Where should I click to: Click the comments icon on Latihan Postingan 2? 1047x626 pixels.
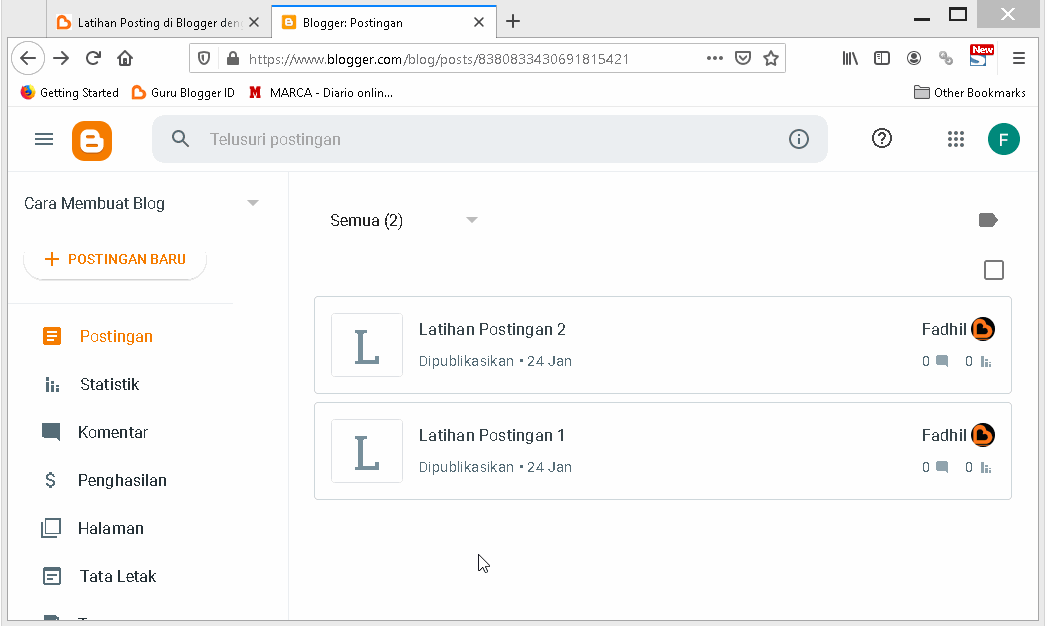942,361
